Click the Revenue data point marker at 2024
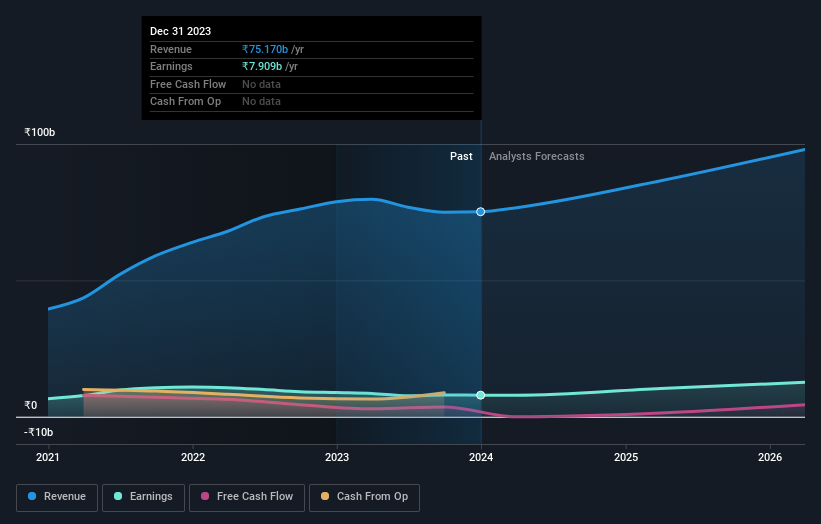The width and height of the screenshot is (821, 524). tap(481, 211)
